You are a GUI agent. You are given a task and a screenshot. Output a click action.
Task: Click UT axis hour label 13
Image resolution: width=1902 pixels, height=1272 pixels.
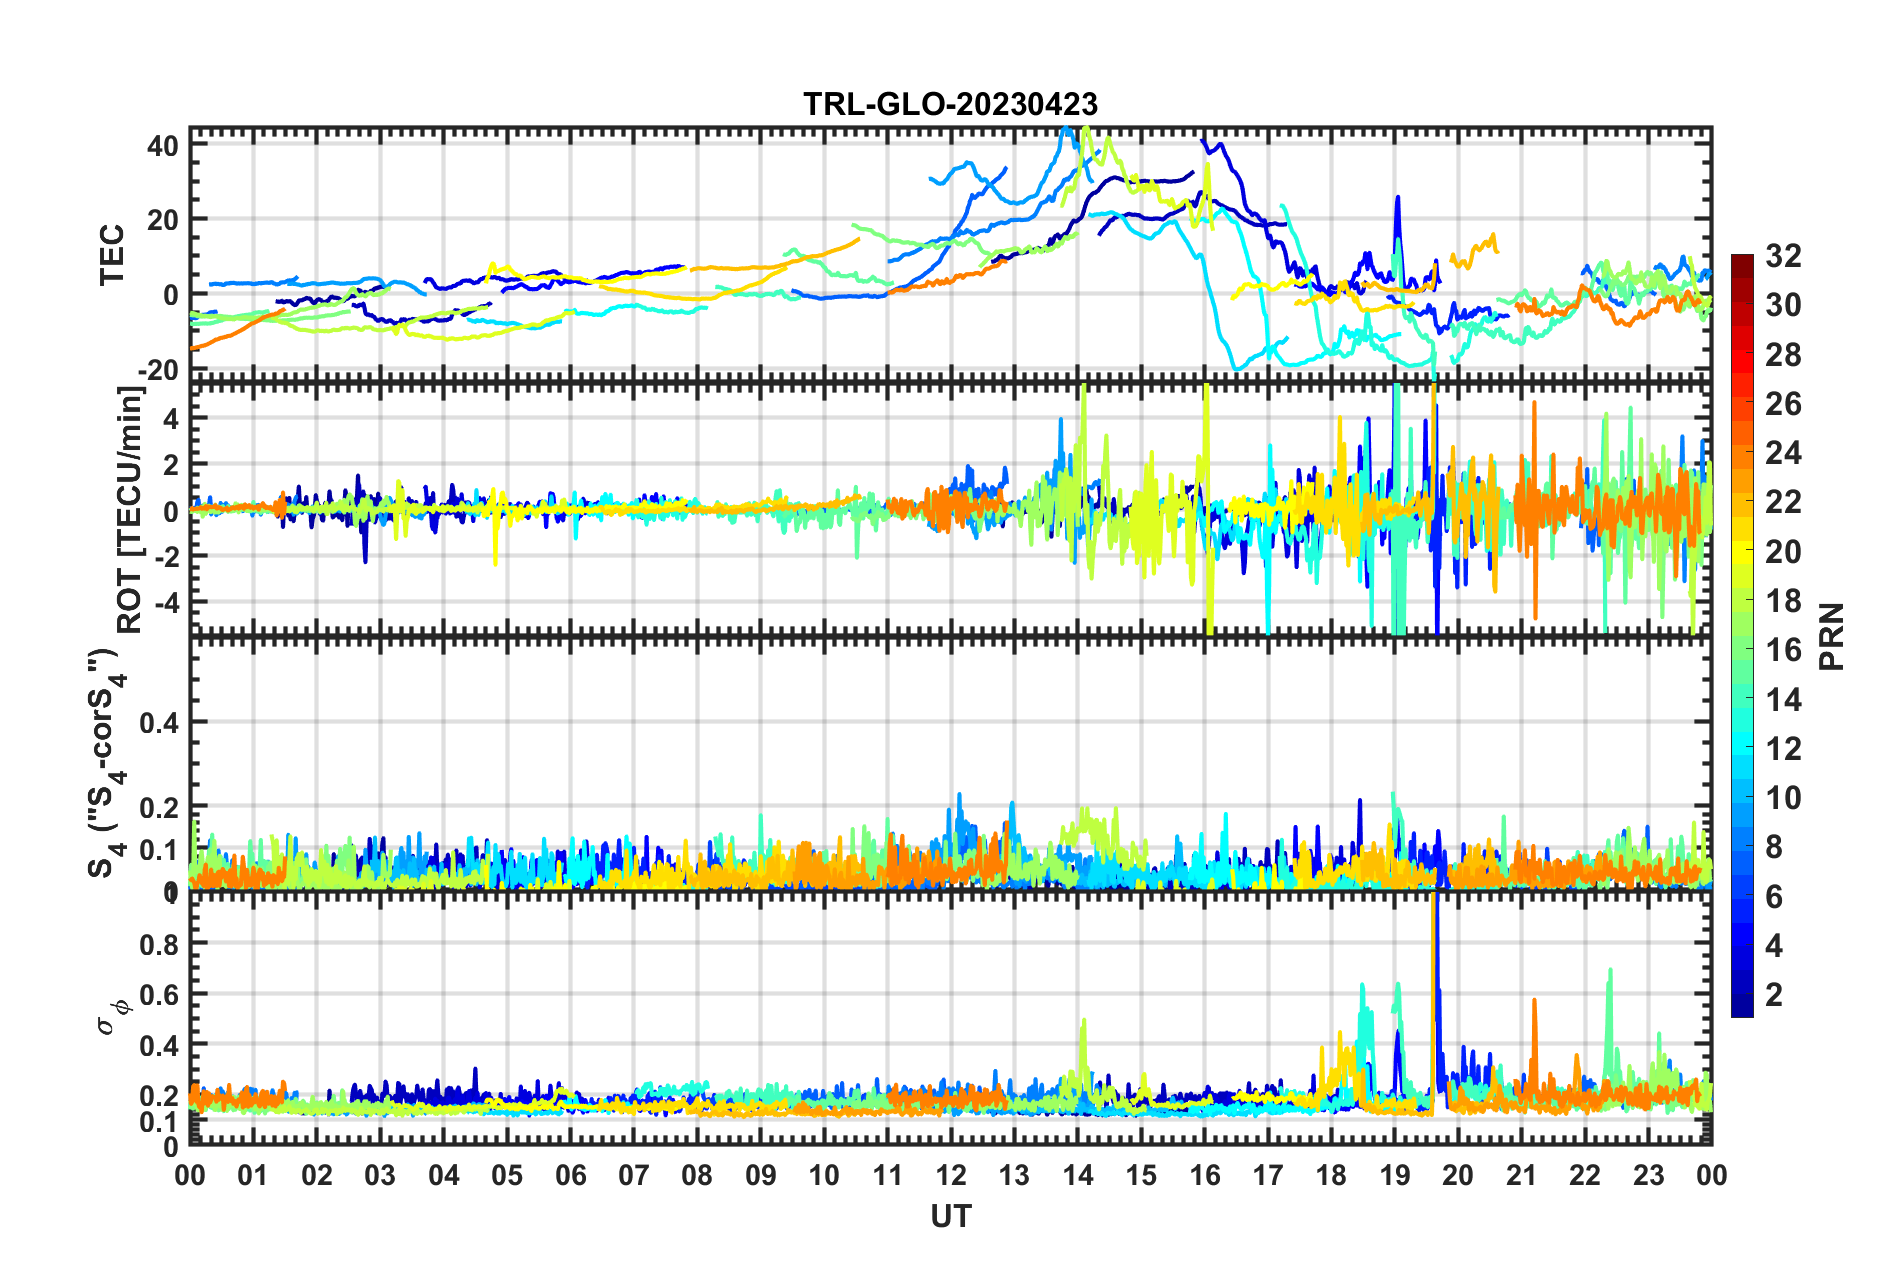(1014, 1175)
